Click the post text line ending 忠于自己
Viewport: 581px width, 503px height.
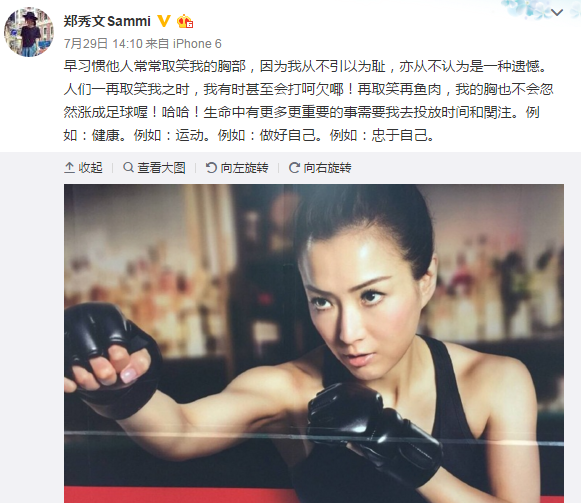249,135
